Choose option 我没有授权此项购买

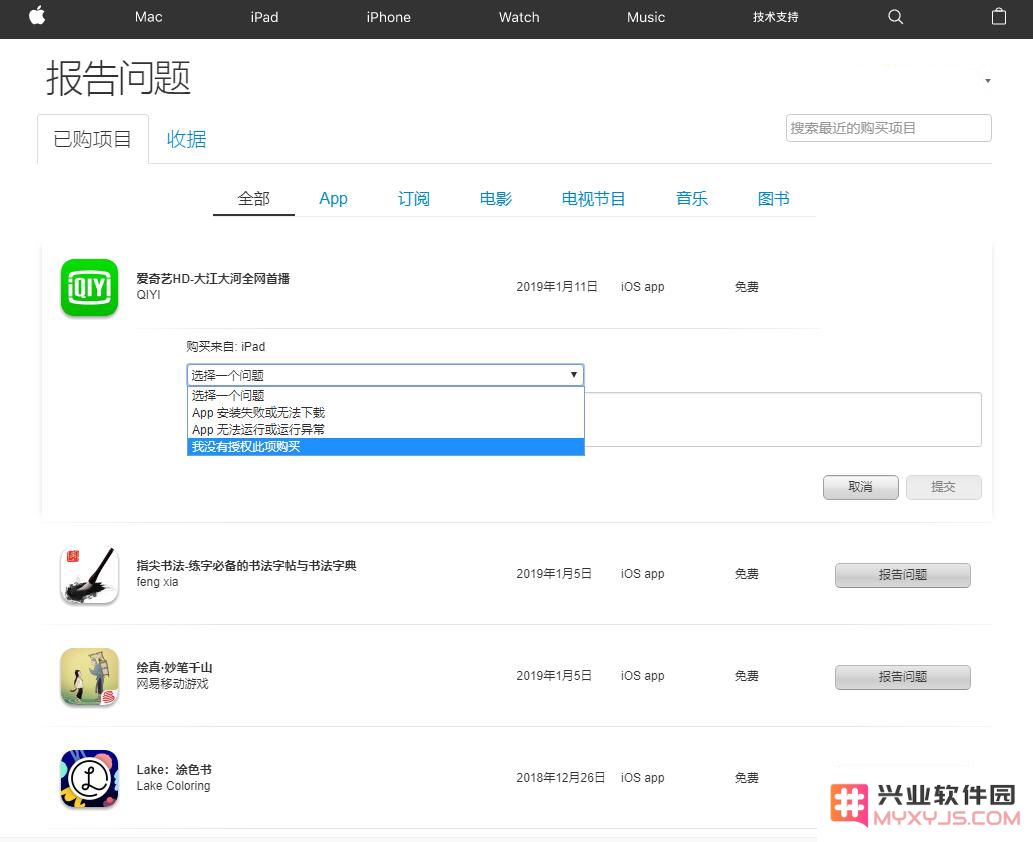[385, 447]
